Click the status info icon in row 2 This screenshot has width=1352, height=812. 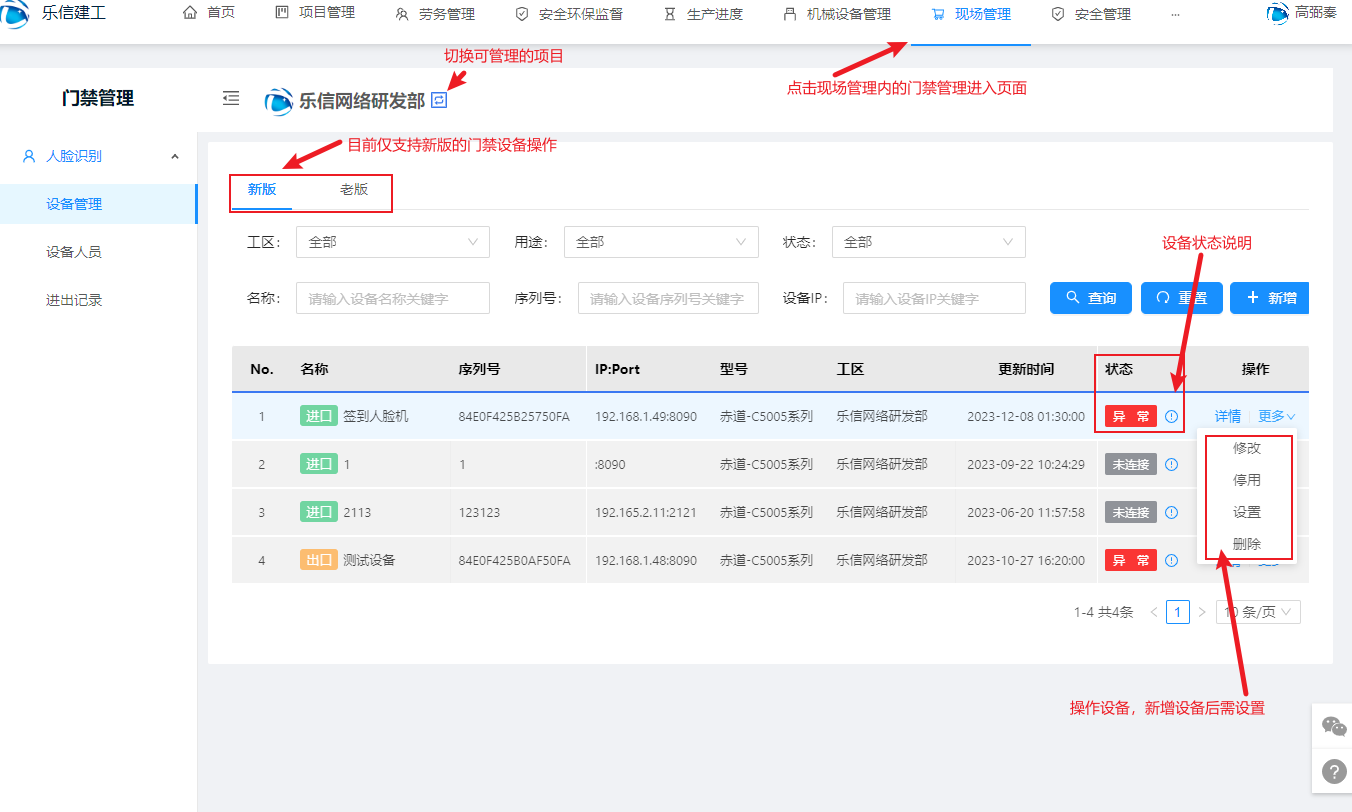point(1171,464)
